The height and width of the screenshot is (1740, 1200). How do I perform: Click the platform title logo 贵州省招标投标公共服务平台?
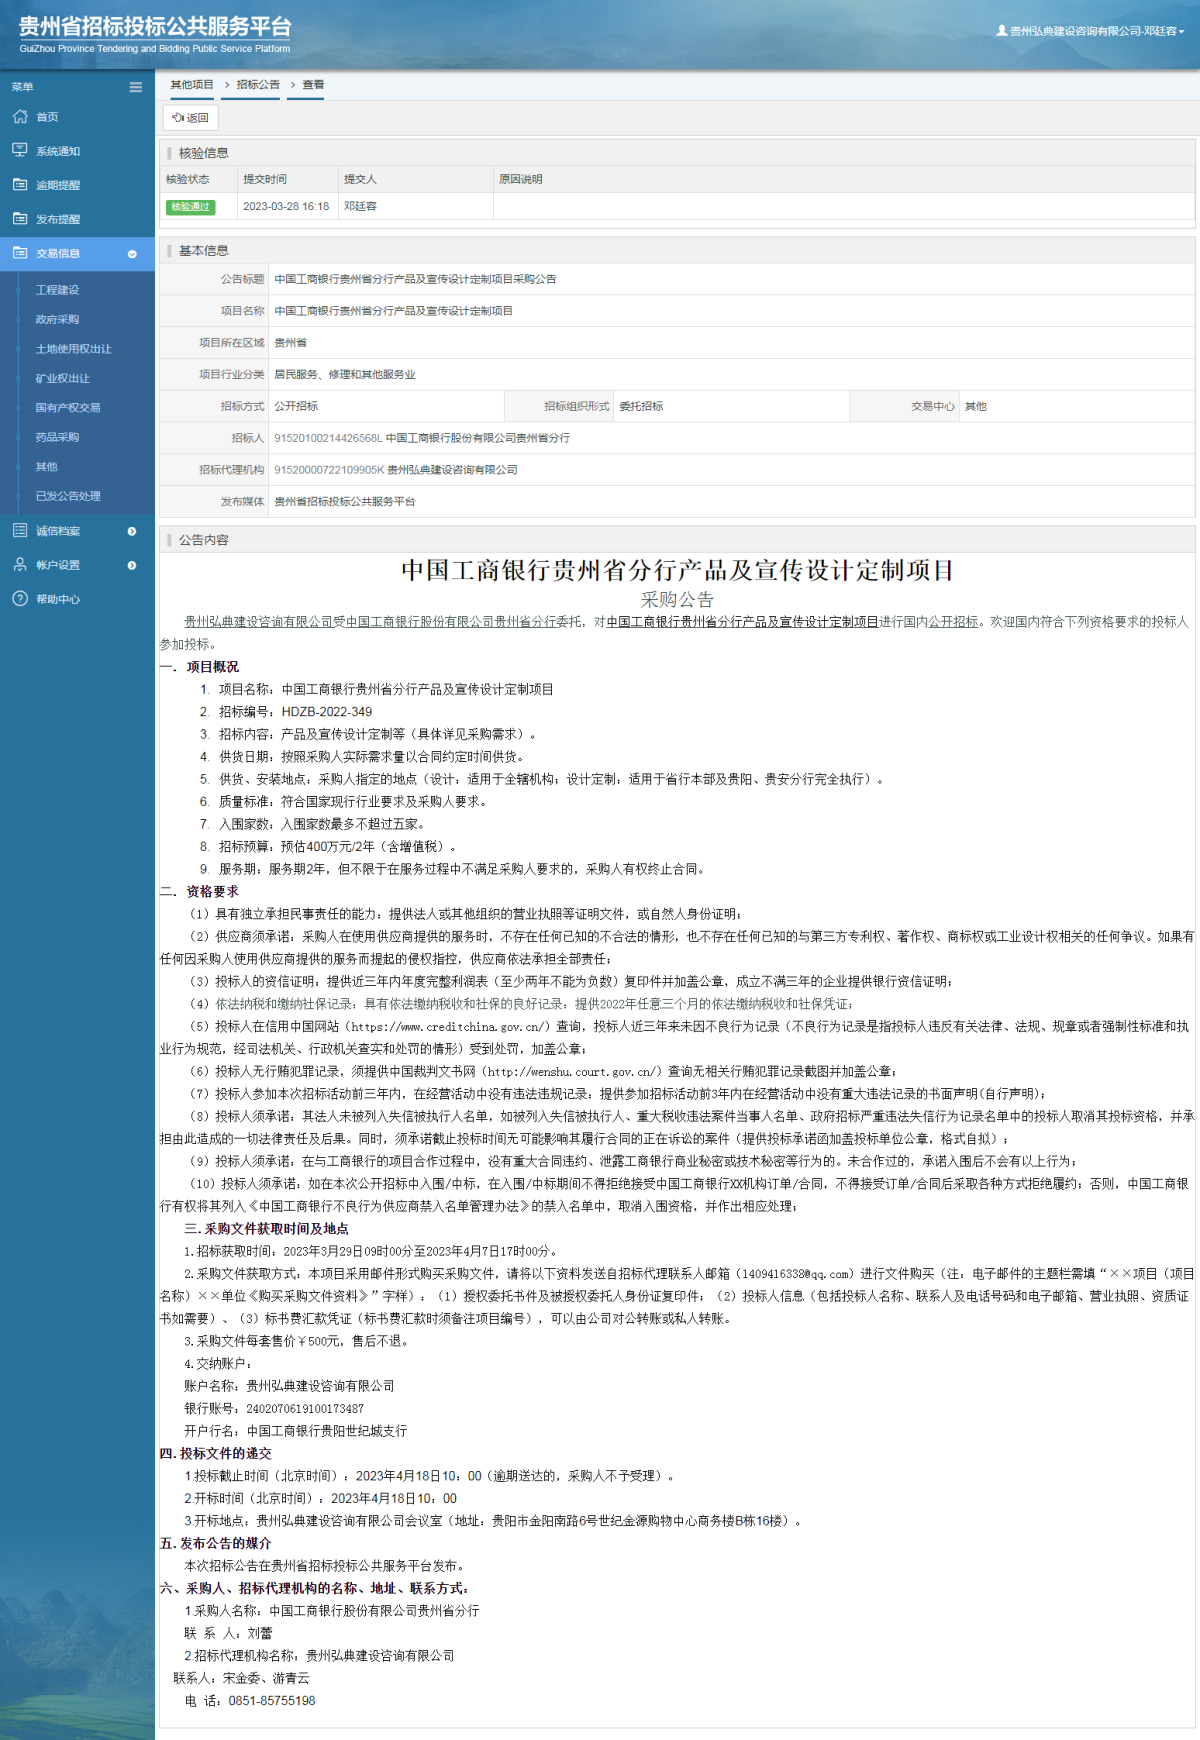[155, 27]
